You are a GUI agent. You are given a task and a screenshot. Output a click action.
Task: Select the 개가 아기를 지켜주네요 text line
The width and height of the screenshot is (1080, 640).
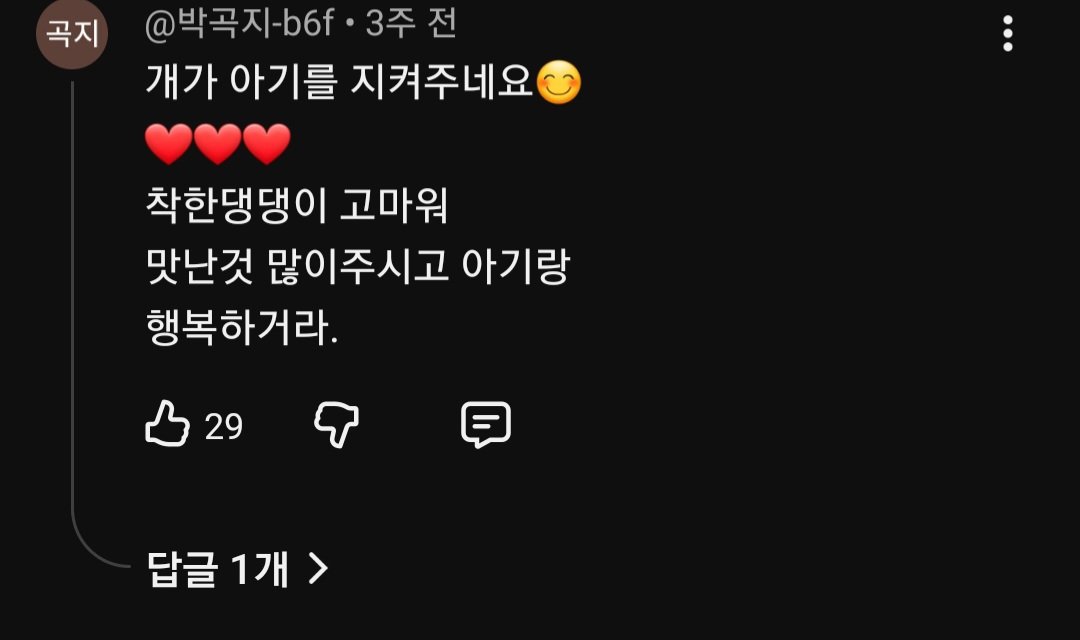pos(340,81)
